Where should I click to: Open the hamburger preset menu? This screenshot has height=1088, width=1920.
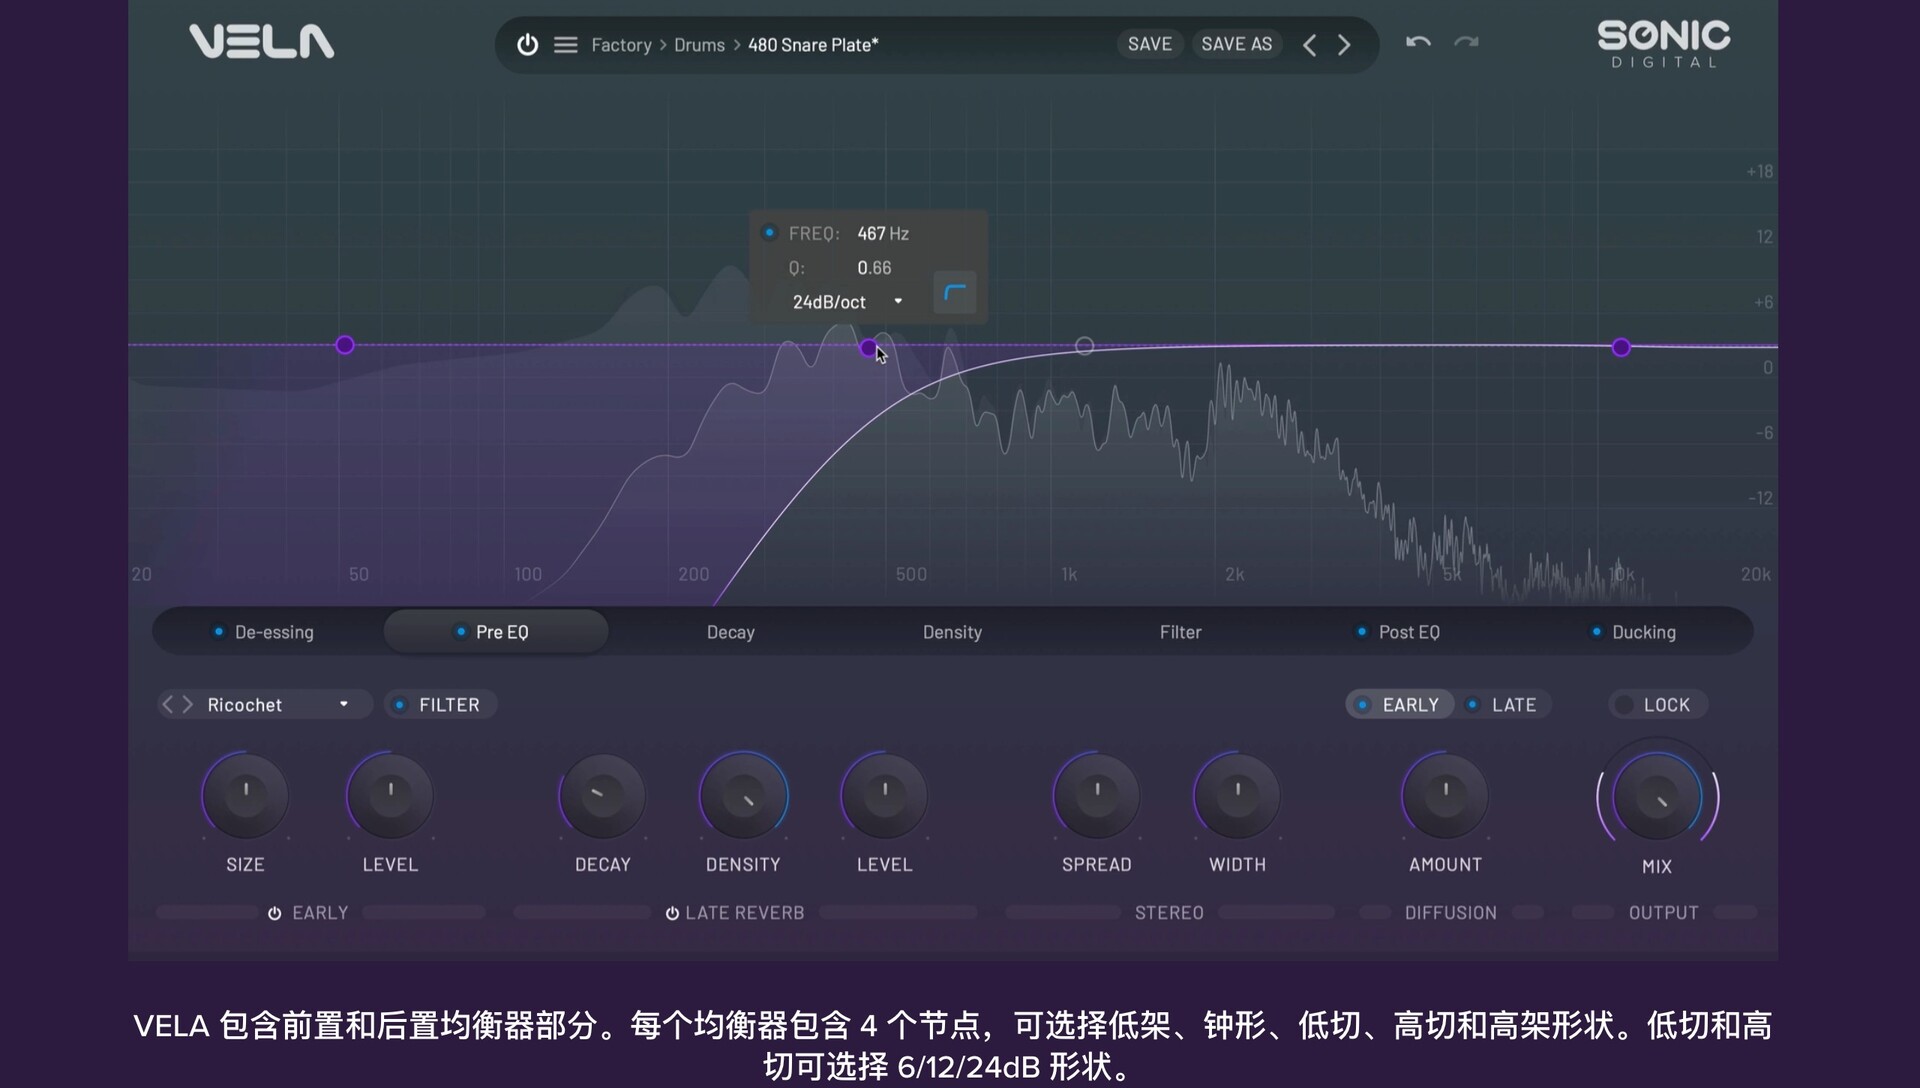566,45
